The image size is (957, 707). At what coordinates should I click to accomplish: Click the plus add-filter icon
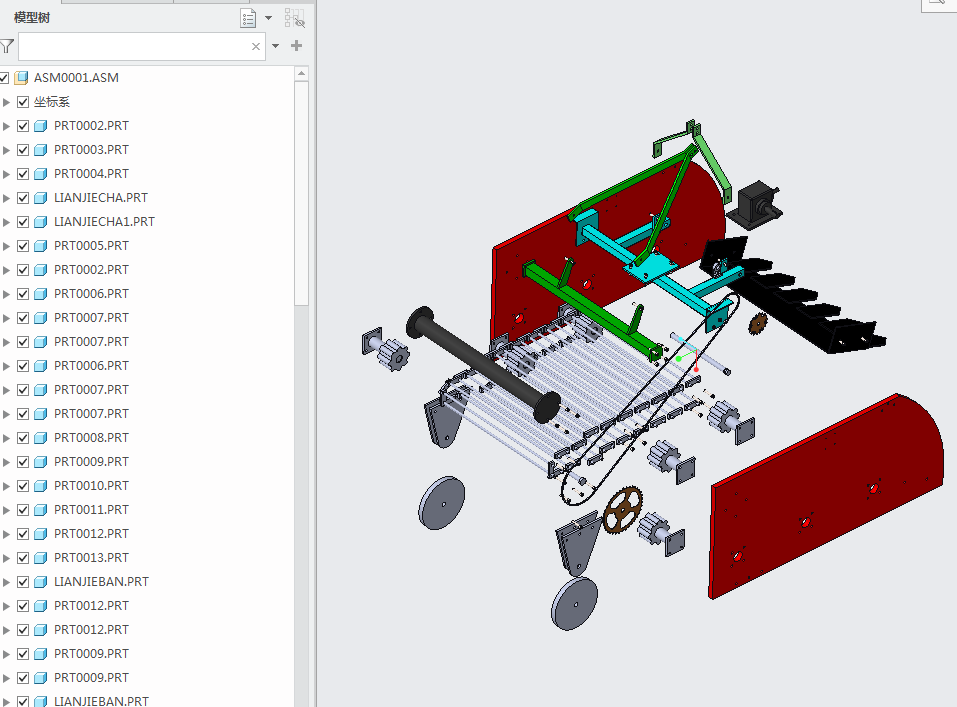pyautogui.click(x=297, y=46)
